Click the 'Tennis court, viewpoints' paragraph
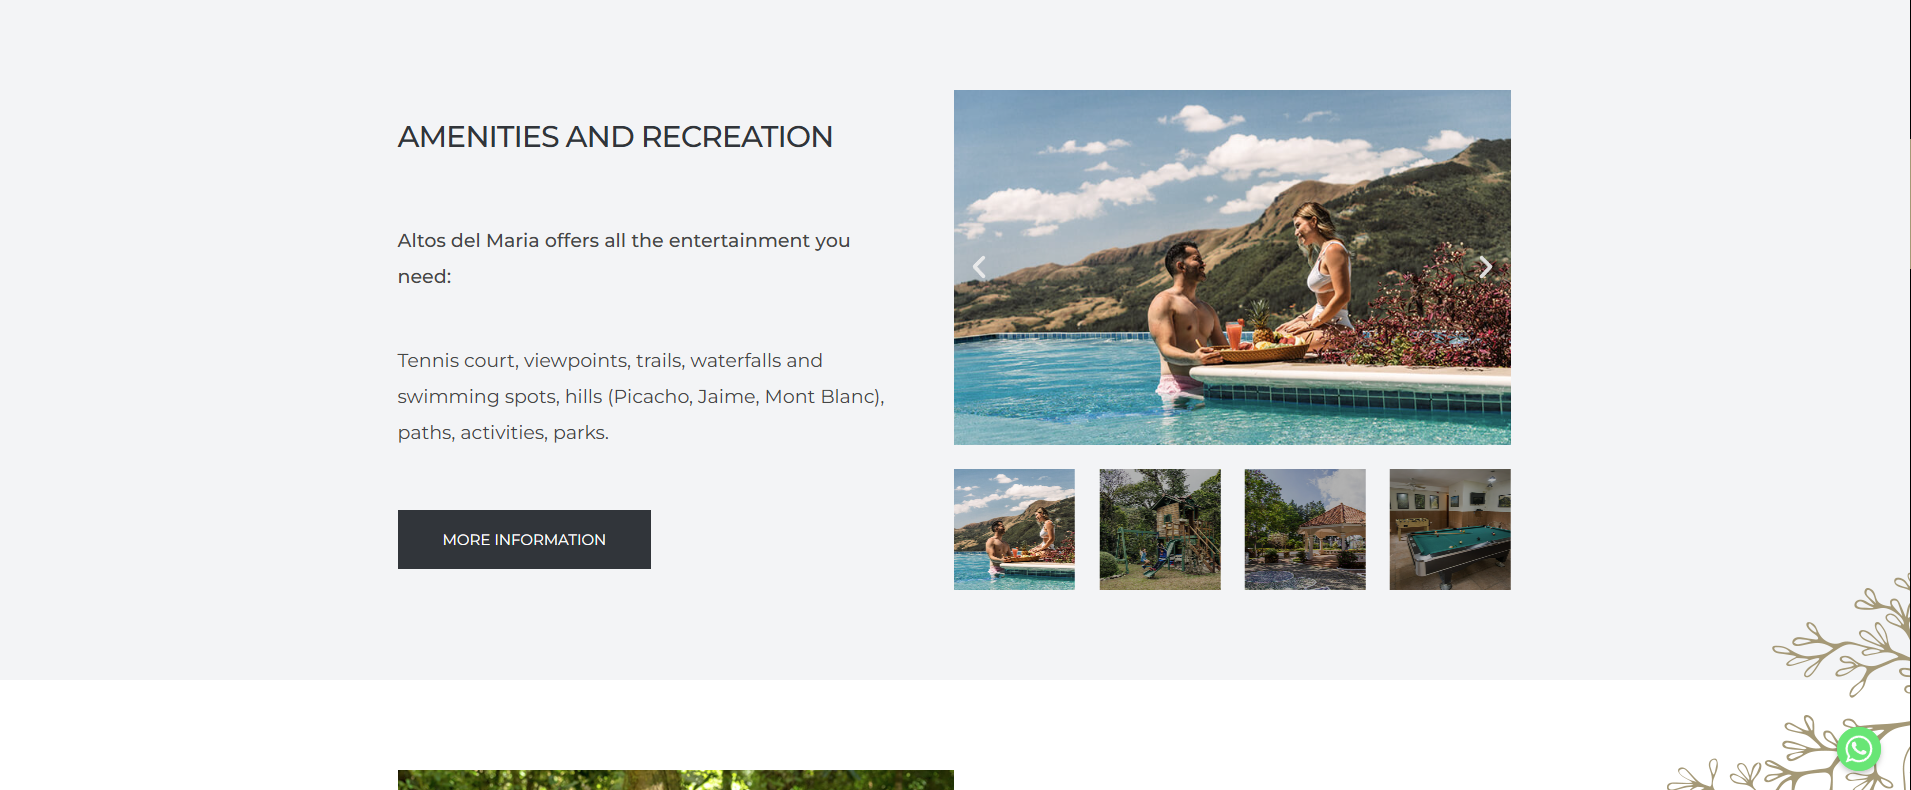 [x=641, y=396]
